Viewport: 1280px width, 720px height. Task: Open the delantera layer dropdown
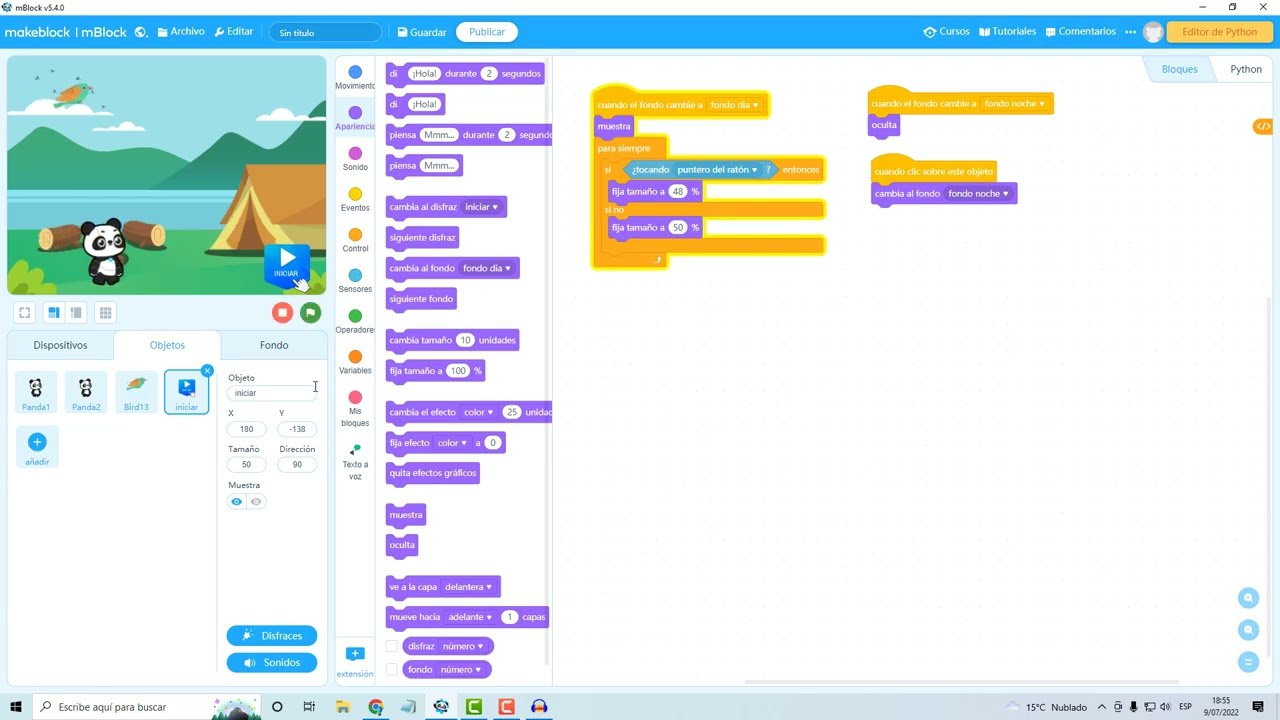(469, 587)
